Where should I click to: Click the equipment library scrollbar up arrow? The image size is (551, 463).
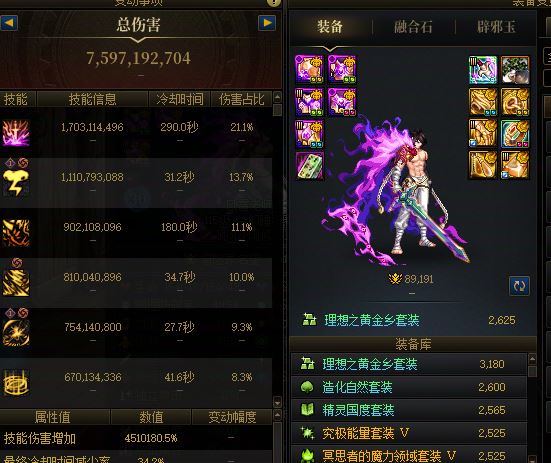[x=532, y=359]
